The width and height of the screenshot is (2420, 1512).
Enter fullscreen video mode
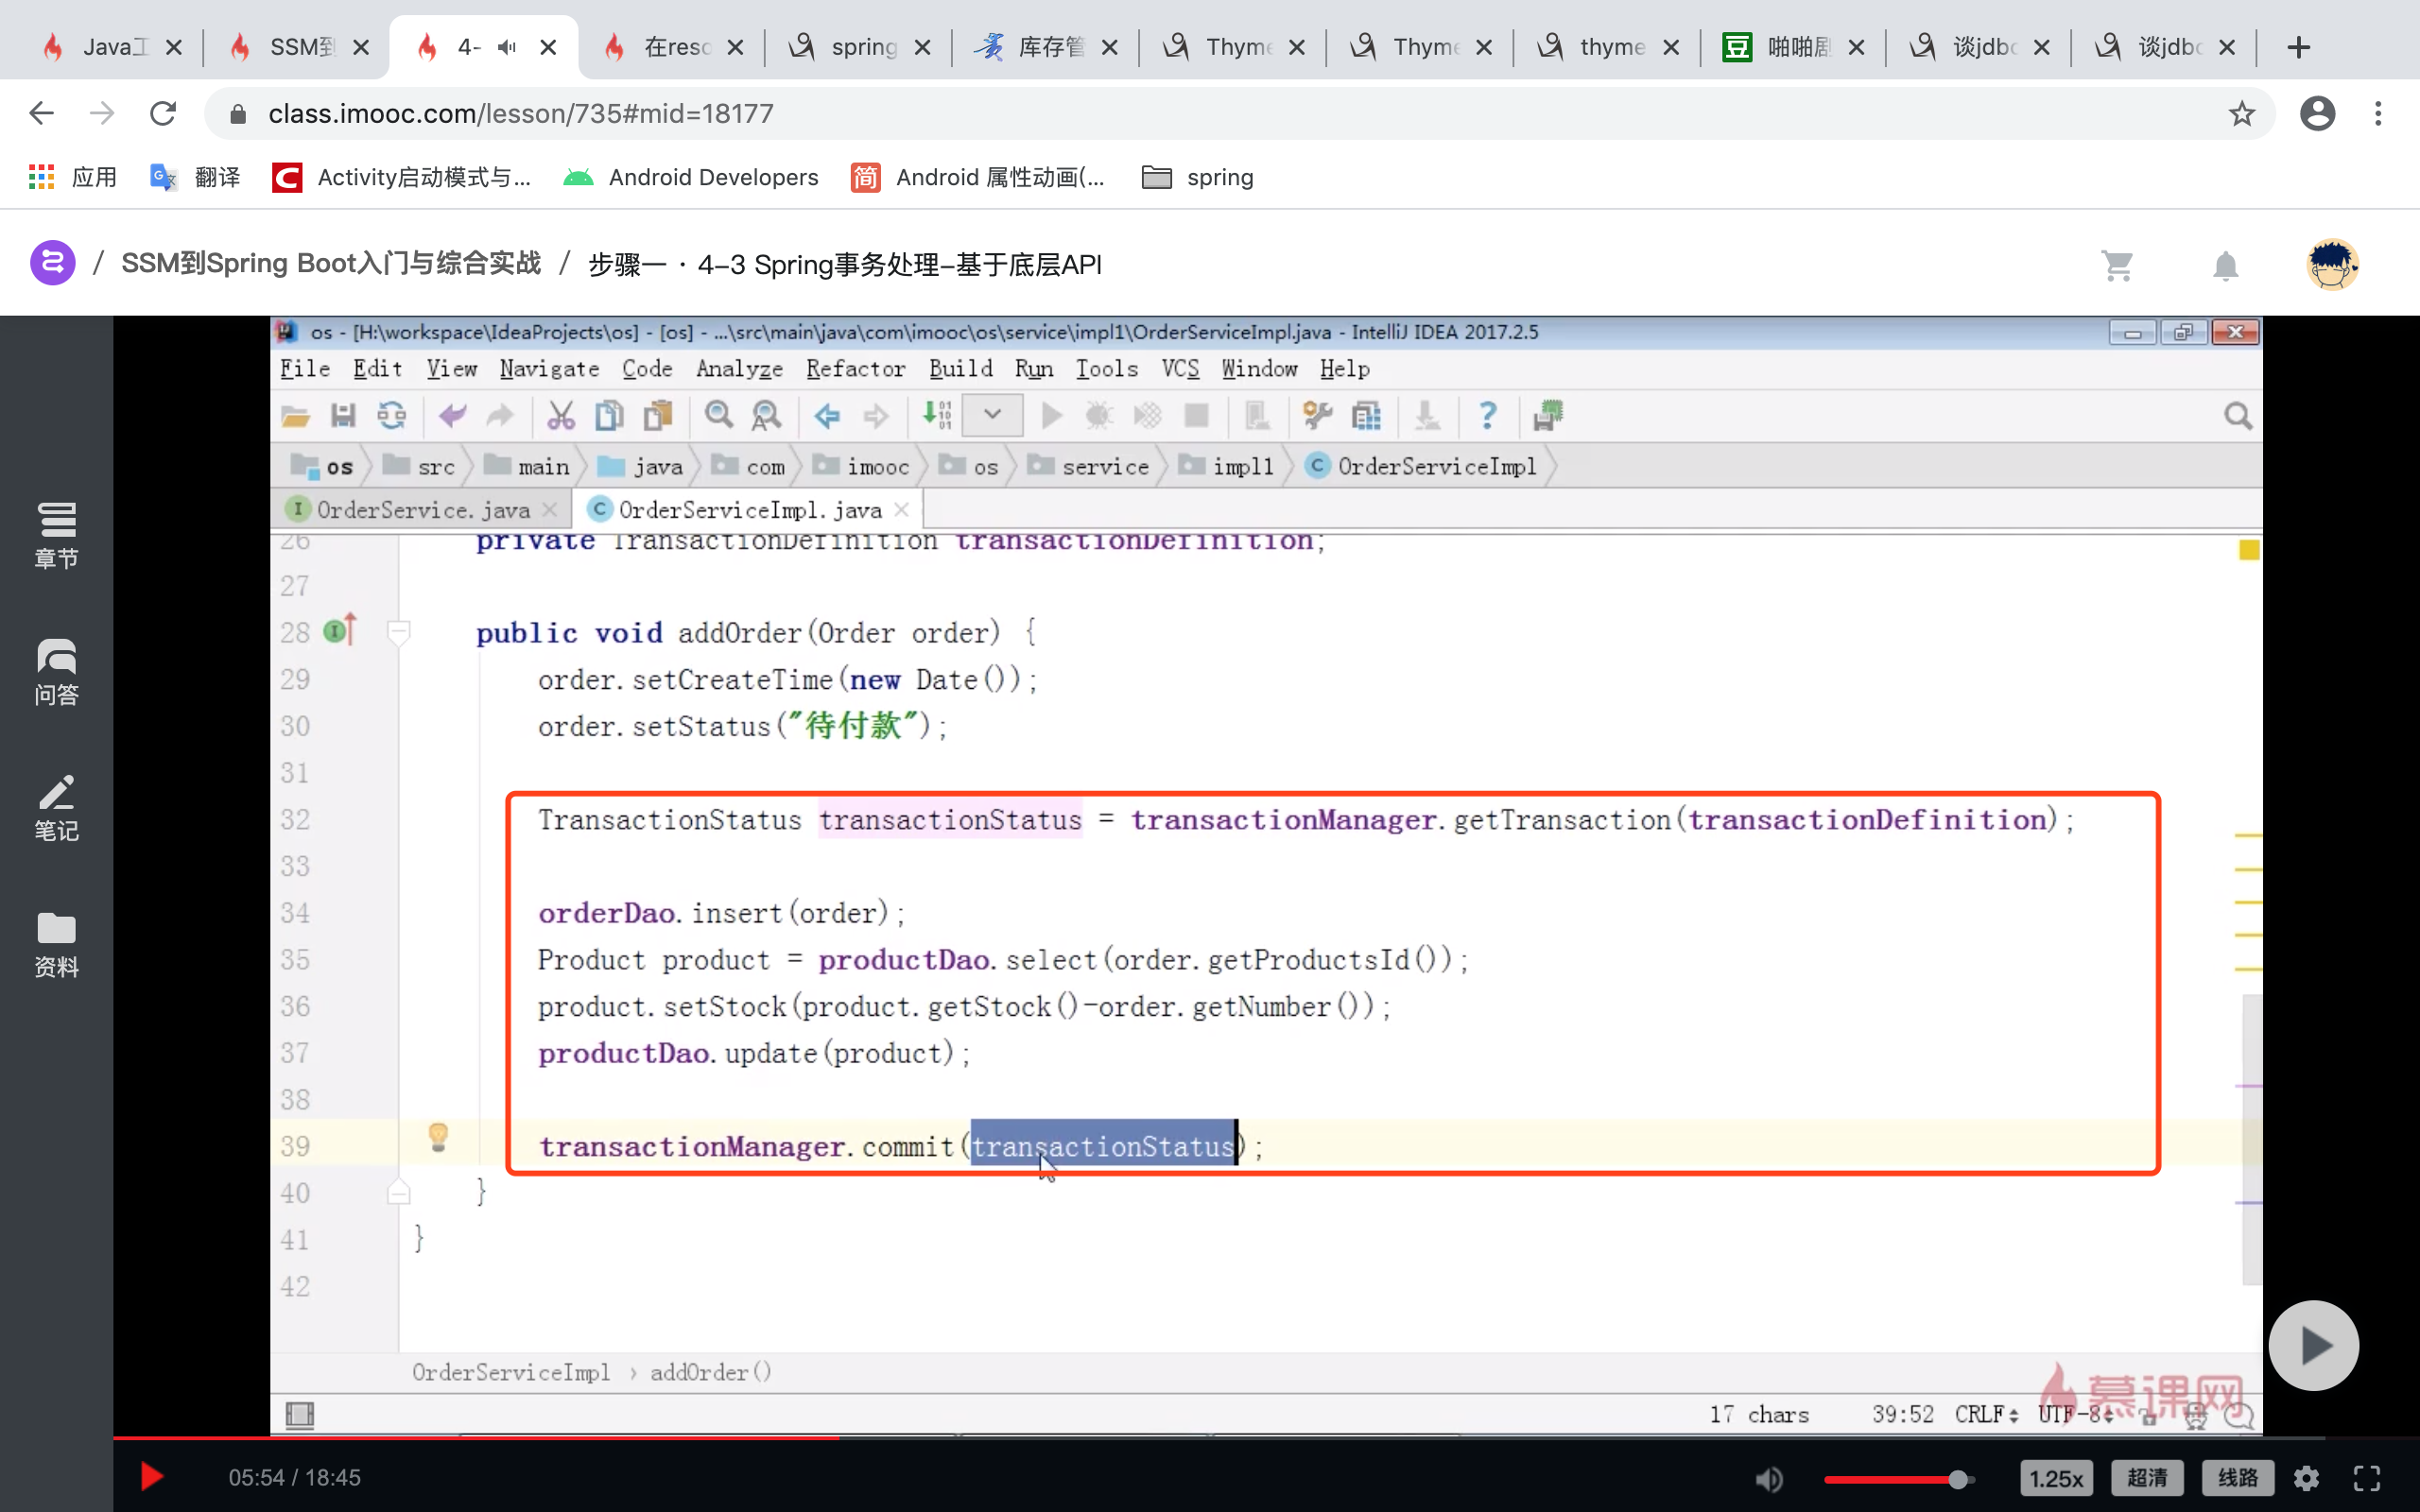click(2367, 1478)
